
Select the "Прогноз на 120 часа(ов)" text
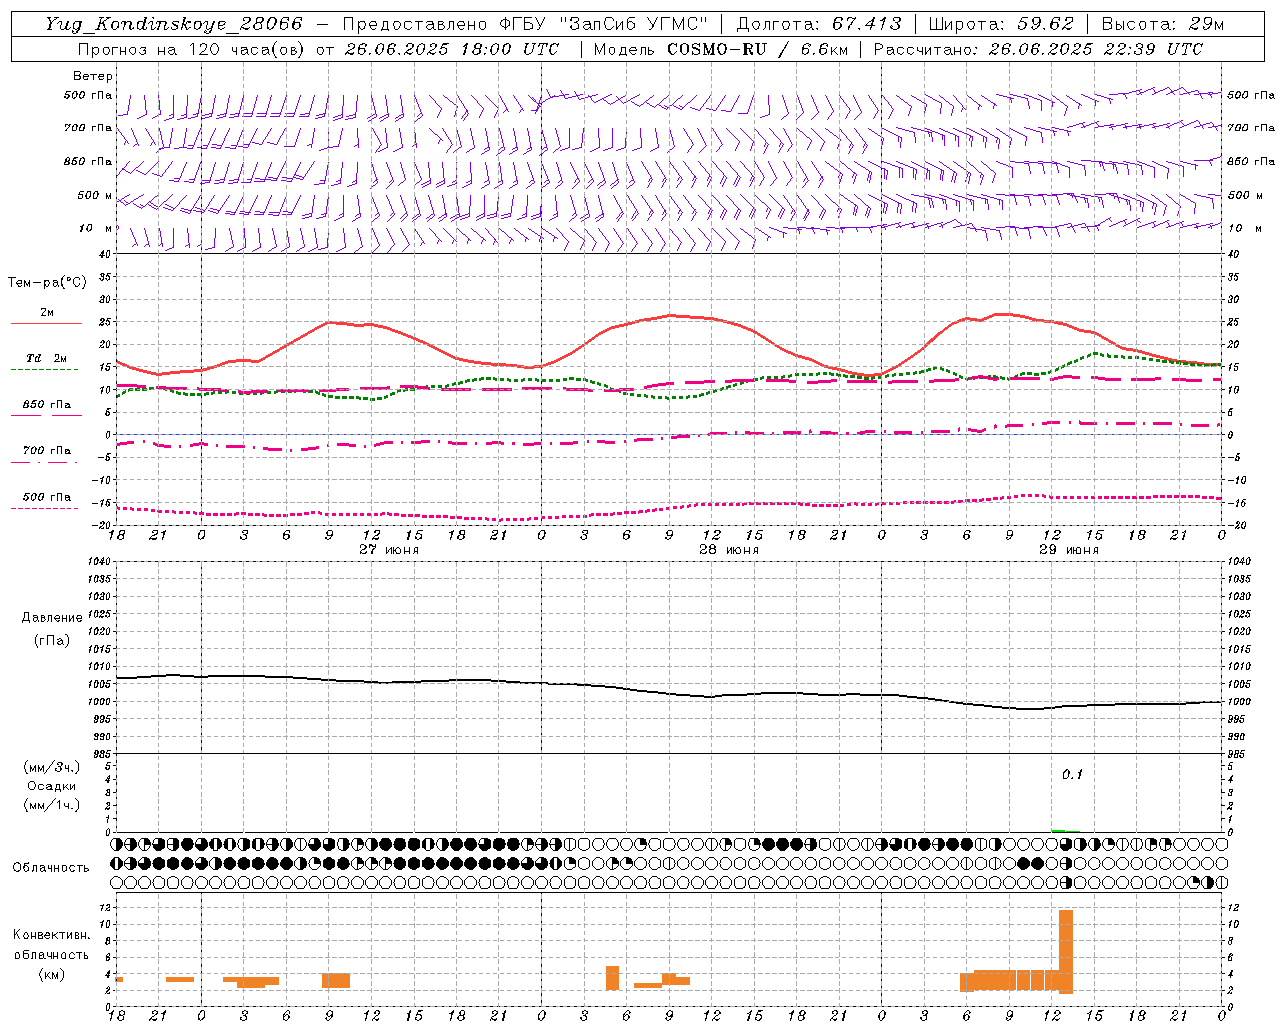pyautogui.click(x=192, y=49)
